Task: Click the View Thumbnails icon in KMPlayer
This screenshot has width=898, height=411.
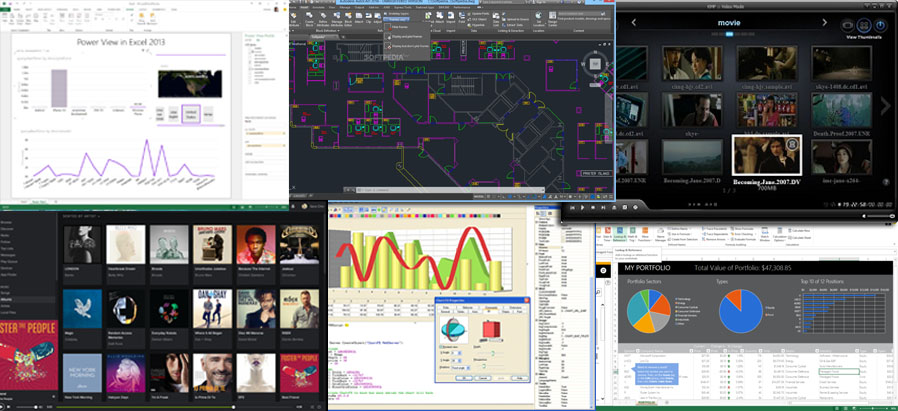Action: pos(864,25)
